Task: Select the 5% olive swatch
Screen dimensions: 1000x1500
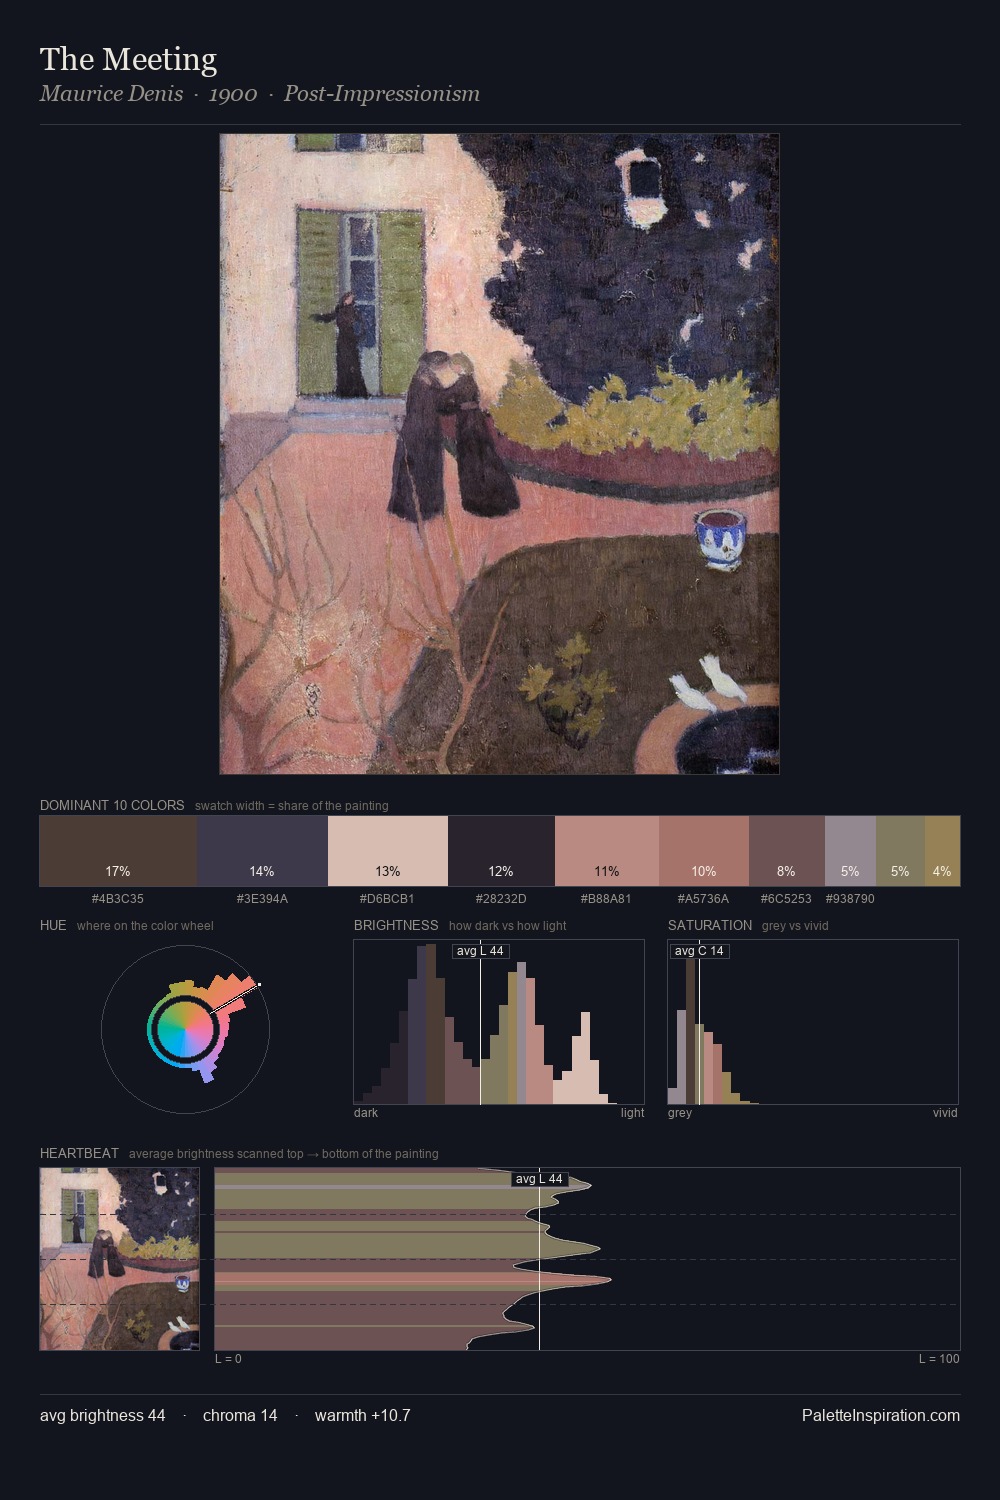Action: 900,851
